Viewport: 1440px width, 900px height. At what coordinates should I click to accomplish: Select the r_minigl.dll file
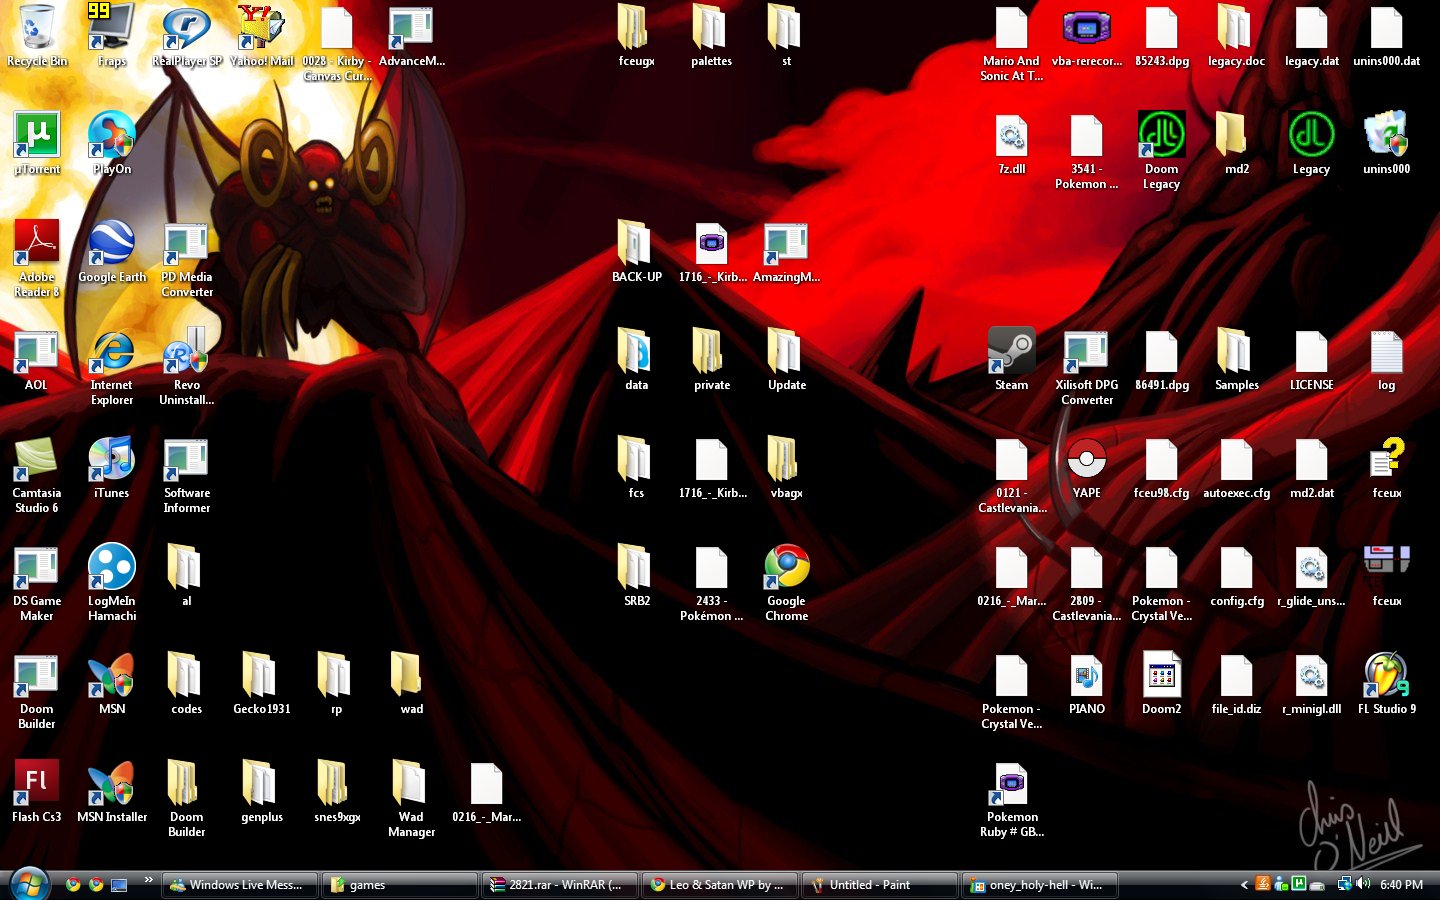pyautogui.click(x=1312, y=684)
